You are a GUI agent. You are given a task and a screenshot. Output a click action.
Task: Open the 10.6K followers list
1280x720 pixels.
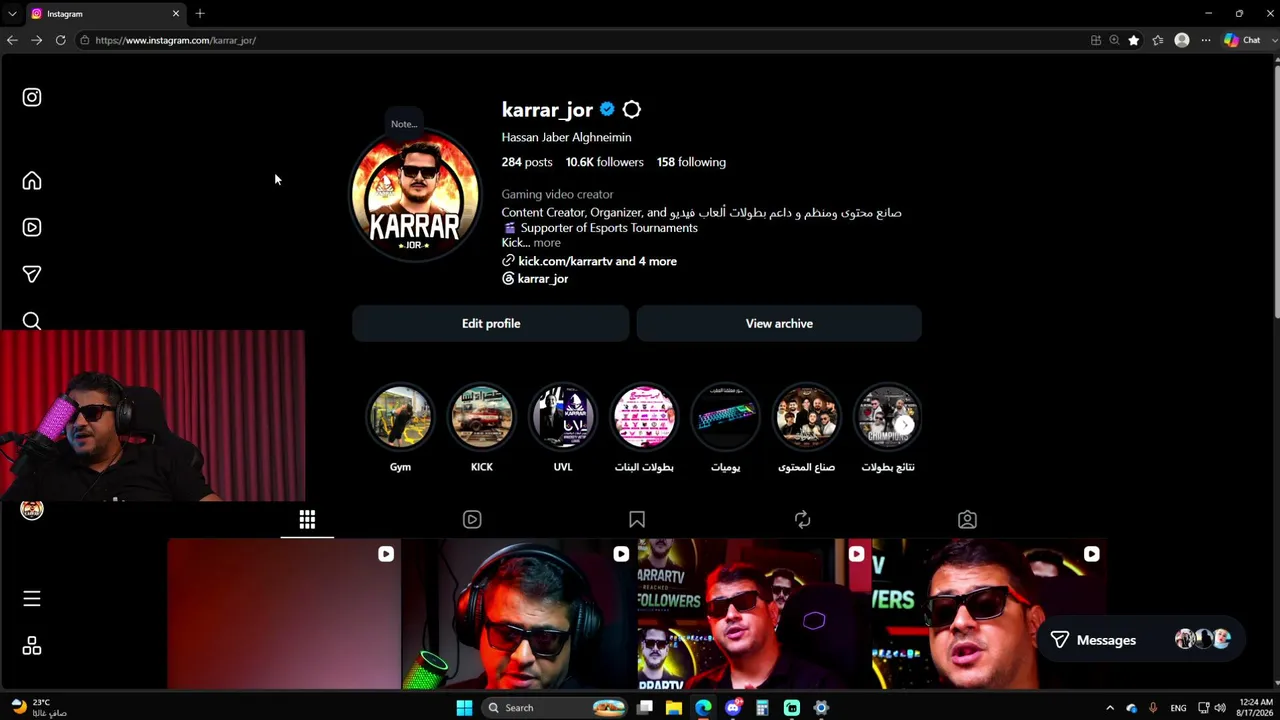click(x=605, y=162)
